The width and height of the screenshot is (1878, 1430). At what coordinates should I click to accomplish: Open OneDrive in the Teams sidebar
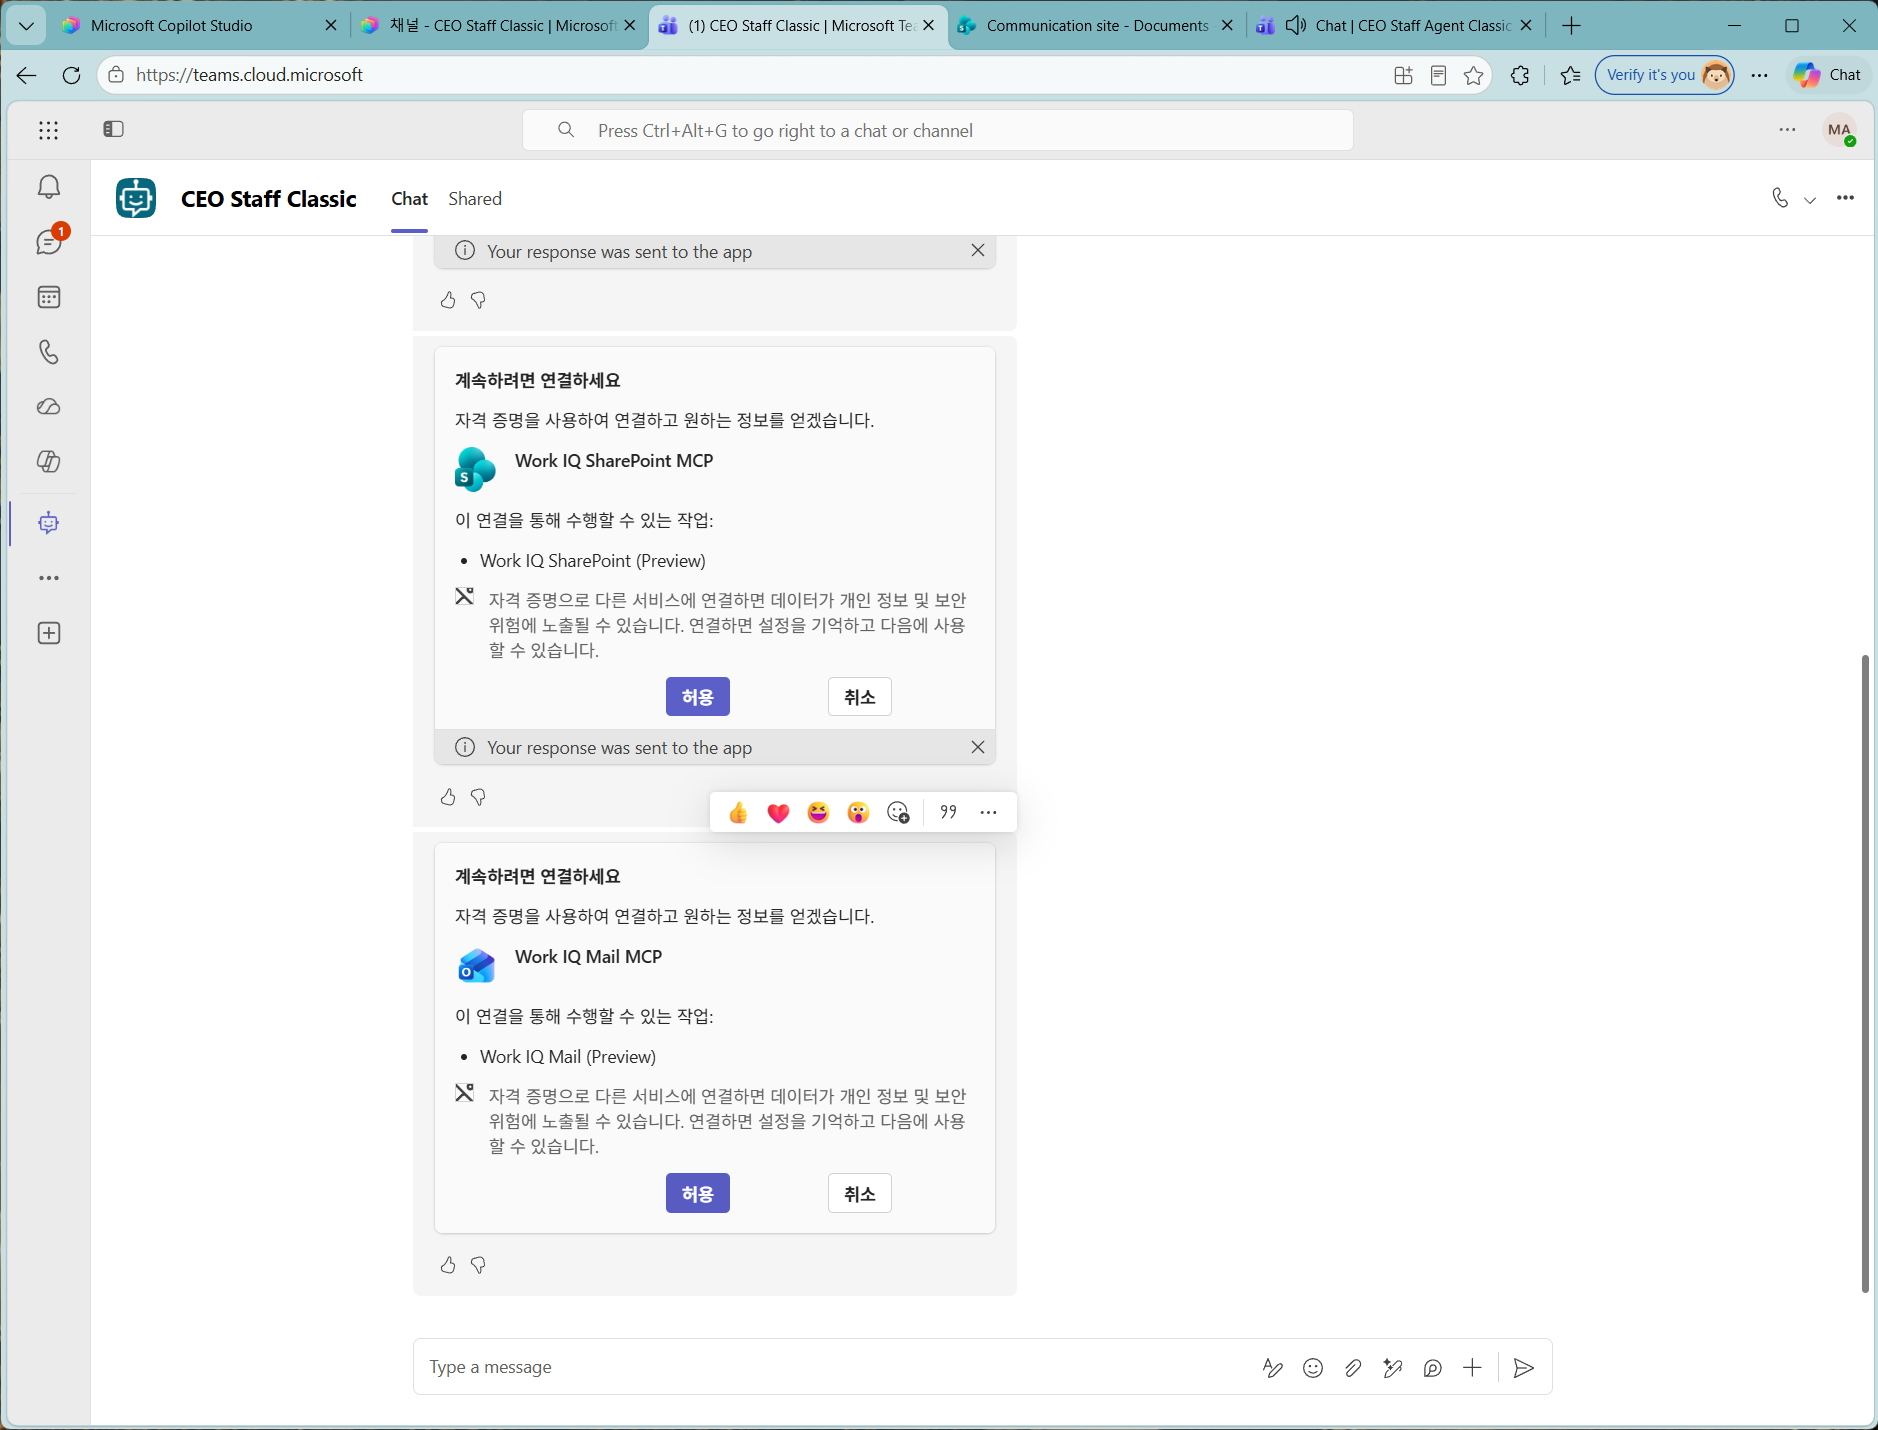[x=48, y=407]
